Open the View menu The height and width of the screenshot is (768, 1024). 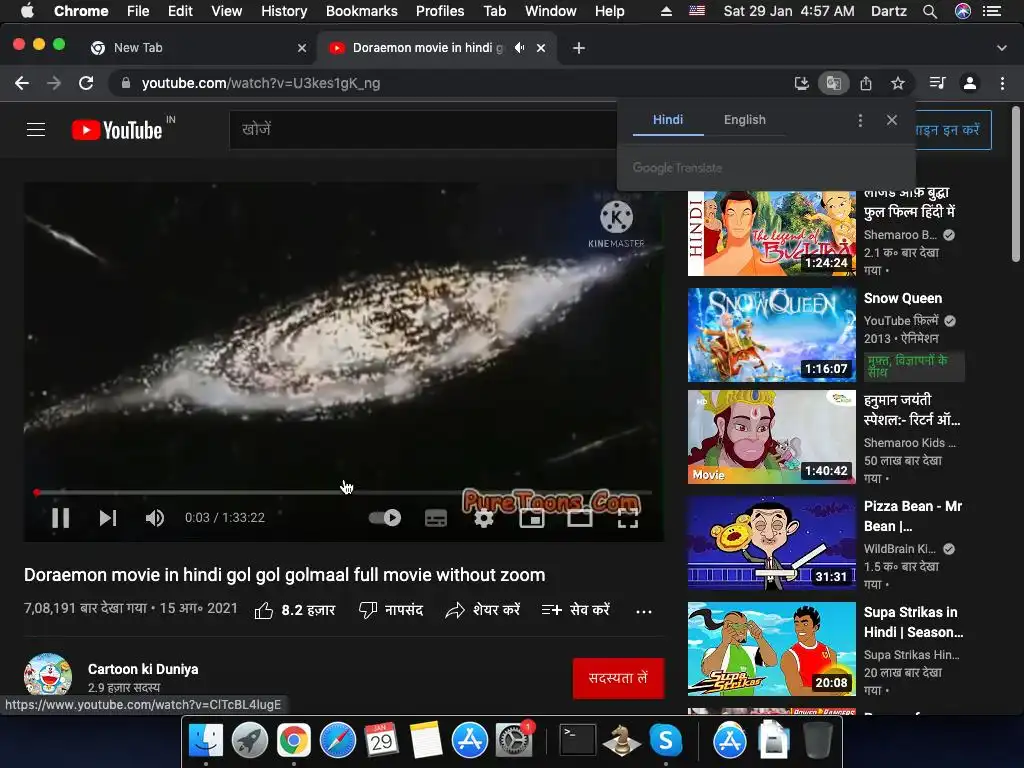tap(226, 11)
